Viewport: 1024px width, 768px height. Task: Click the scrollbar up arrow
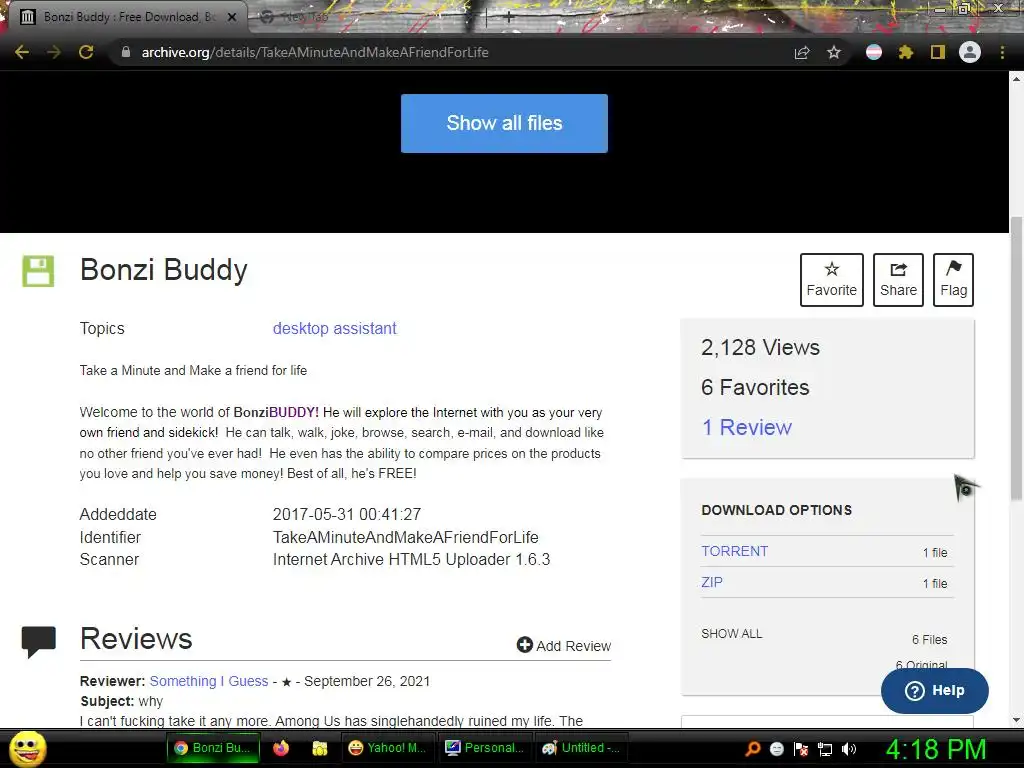coord(1016,79)
